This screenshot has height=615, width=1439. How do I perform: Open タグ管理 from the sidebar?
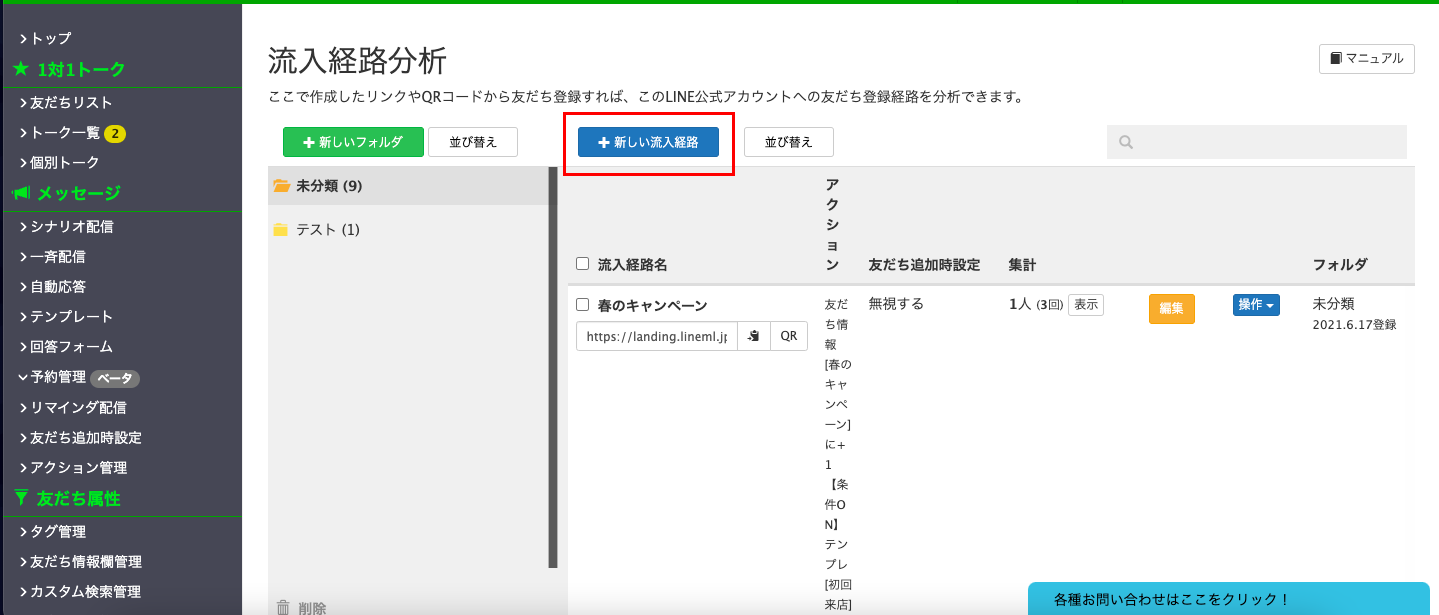pos(58,532)
